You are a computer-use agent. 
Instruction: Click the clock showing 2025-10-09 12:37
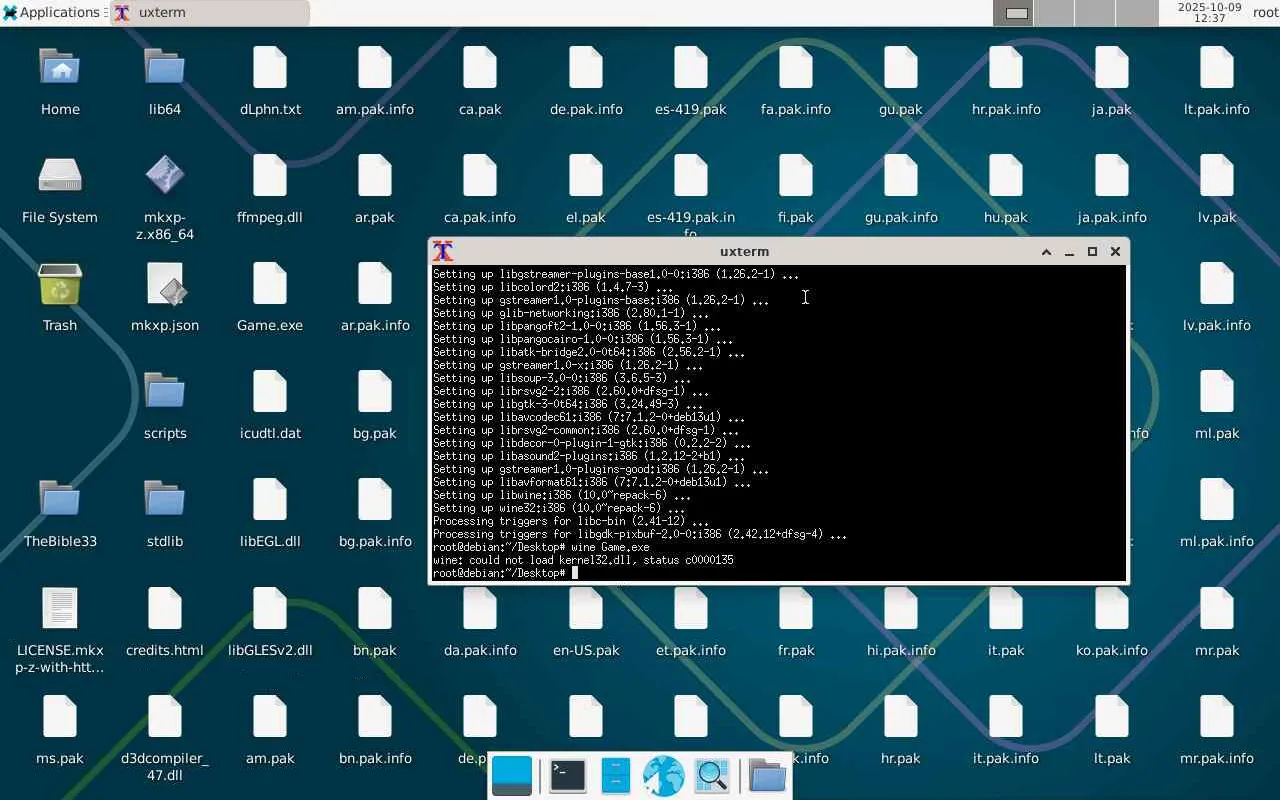coord(1210,13)
